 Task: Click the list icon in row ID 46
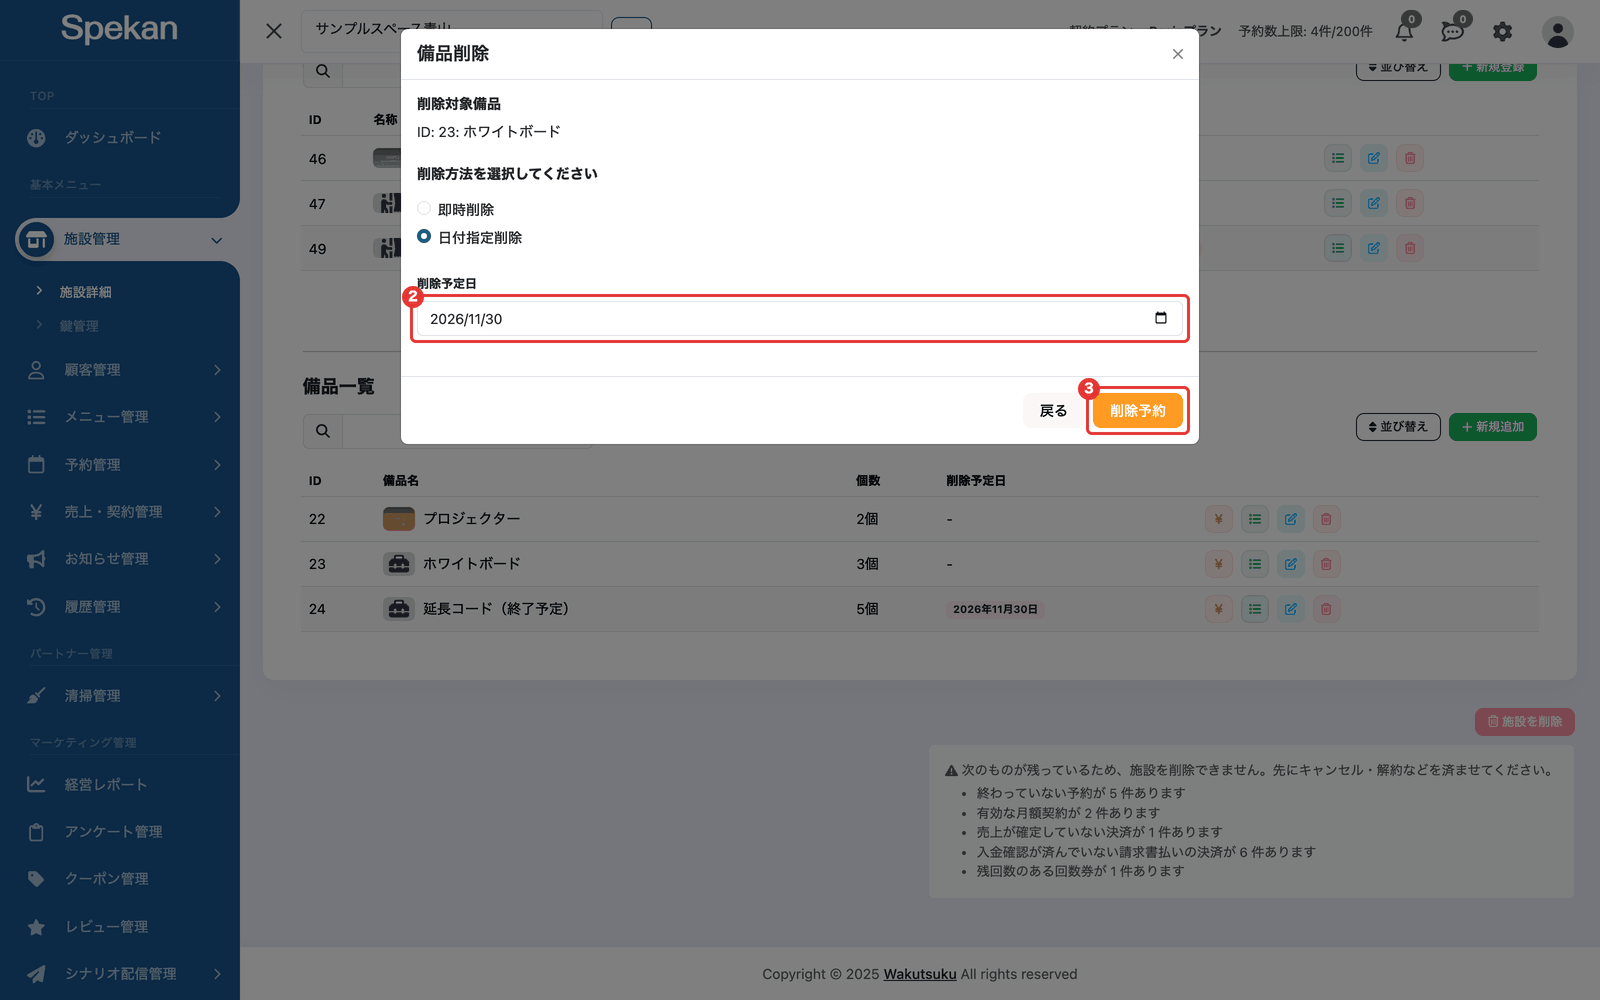pos(1338,158)
